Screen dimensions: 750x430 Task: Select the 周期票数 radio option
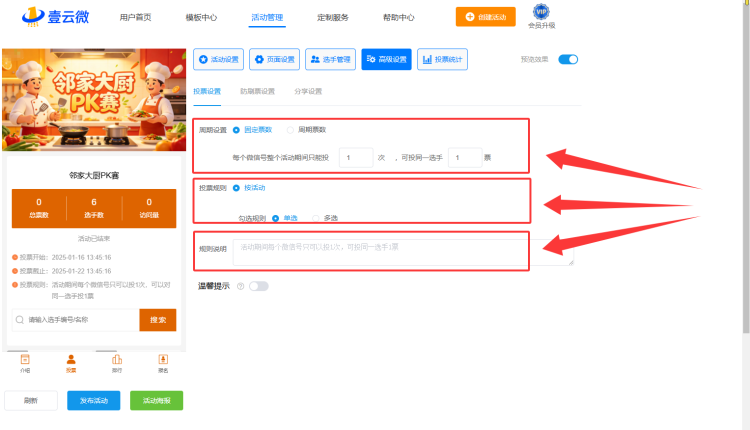click(290, 130)
